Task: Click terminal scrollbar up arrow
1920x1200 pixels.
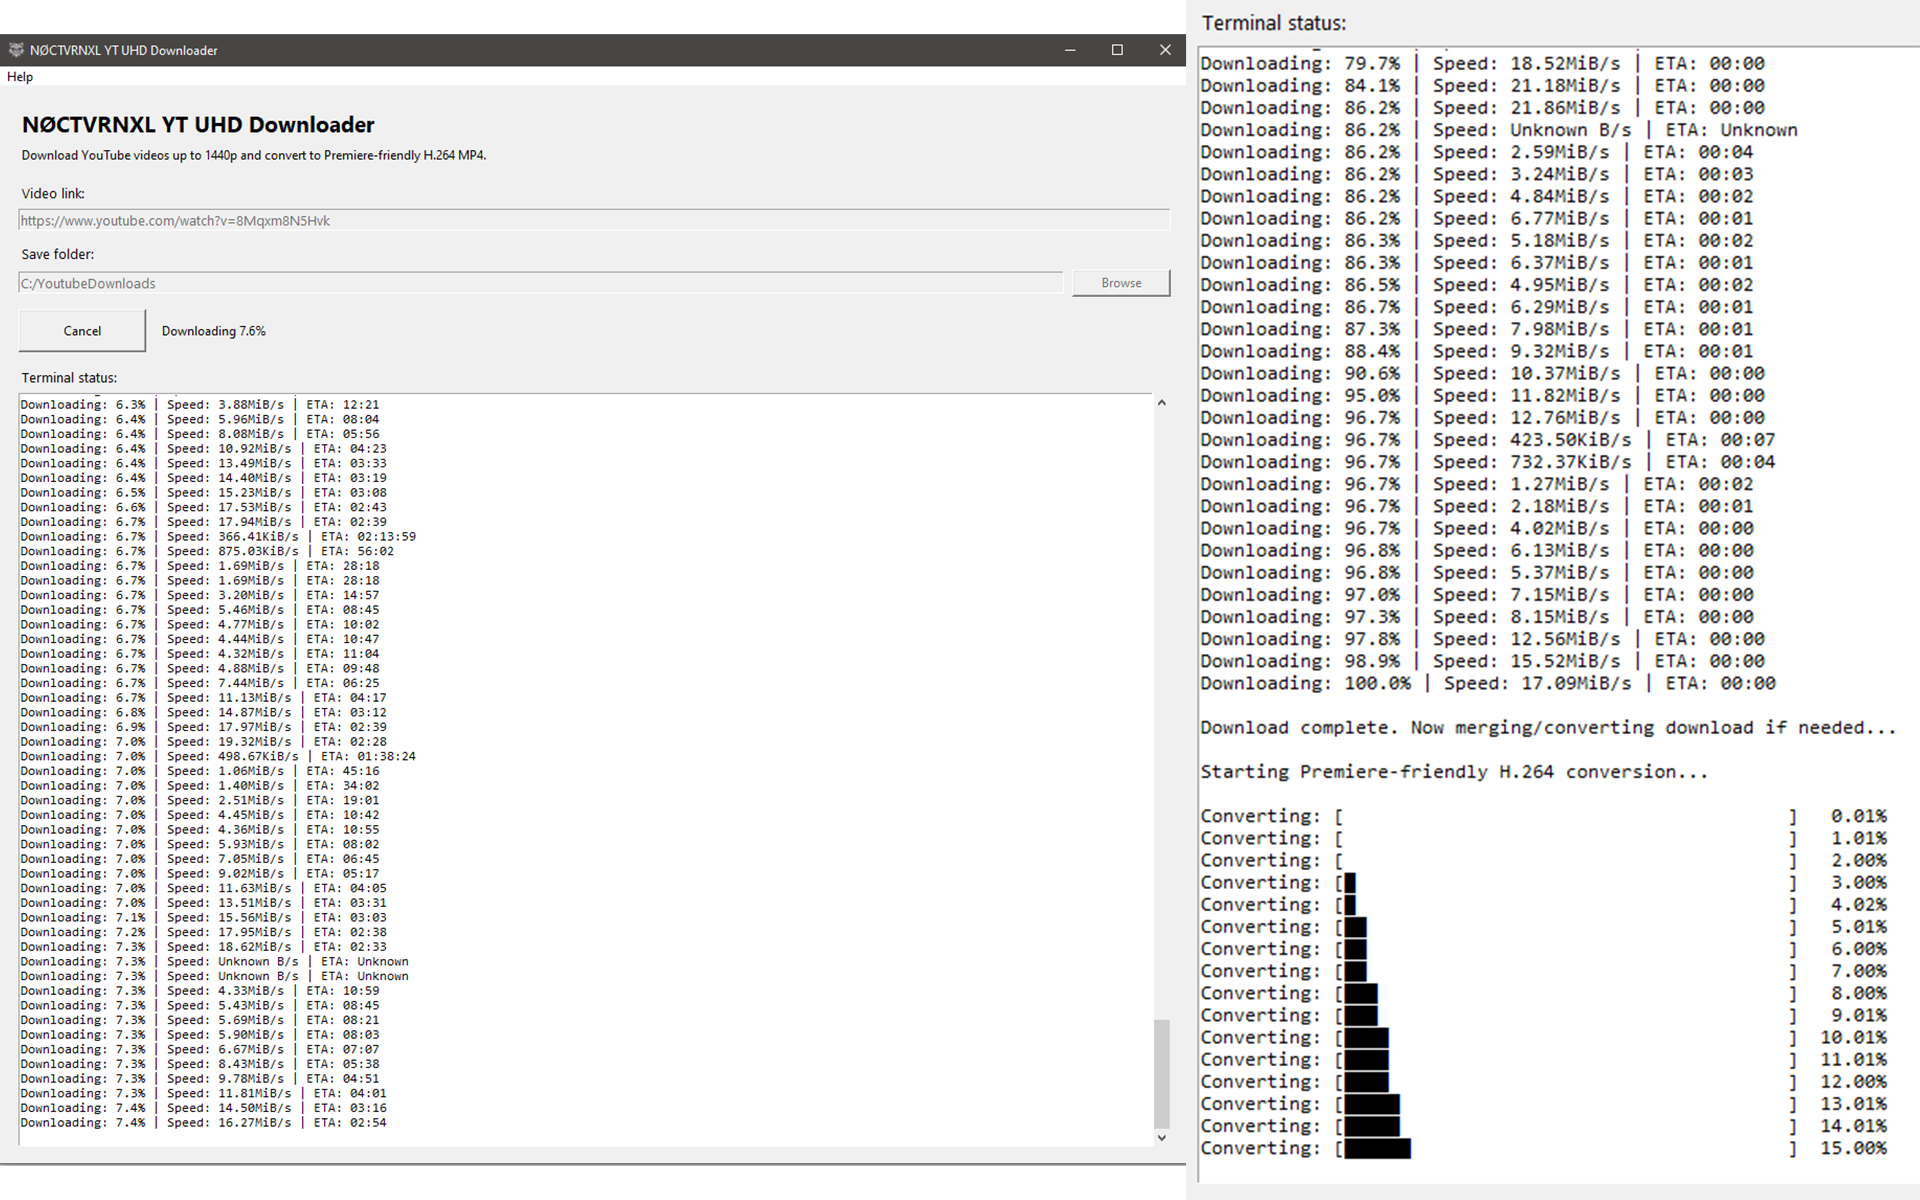Action: [1161, 403]
